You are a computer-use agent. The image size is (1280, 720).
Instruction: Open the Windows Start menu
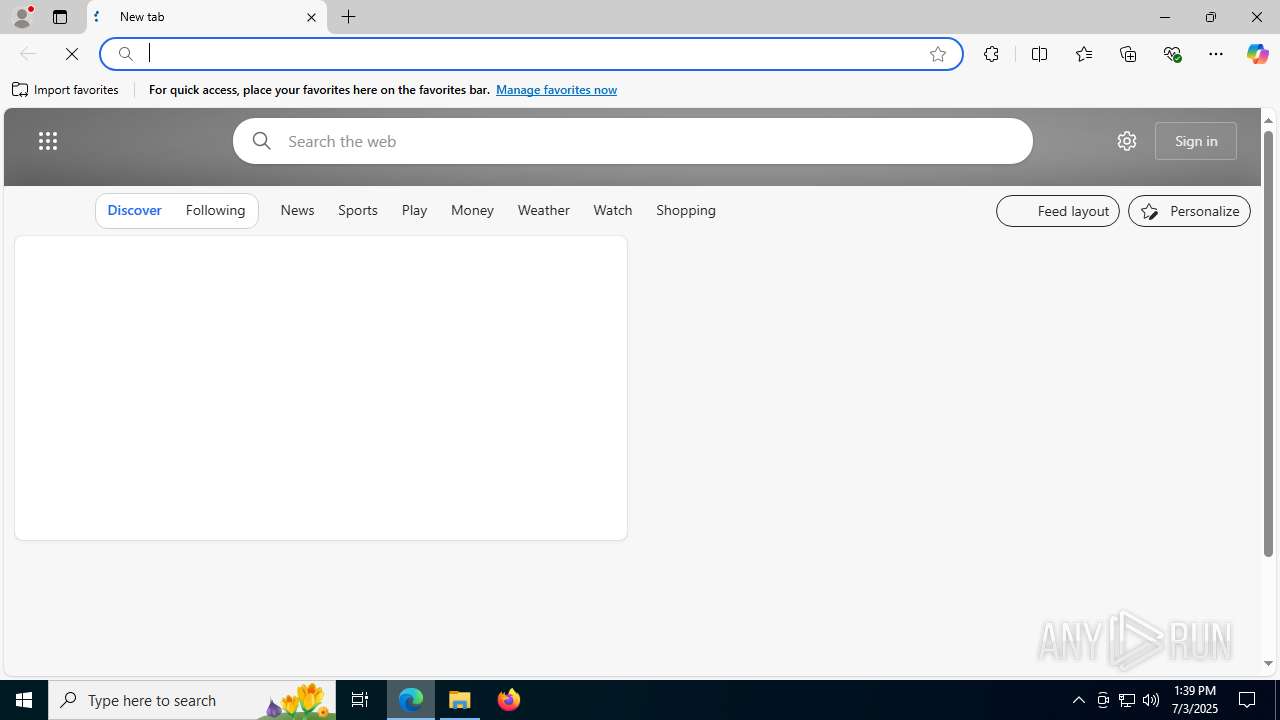(x=24, y=700)
